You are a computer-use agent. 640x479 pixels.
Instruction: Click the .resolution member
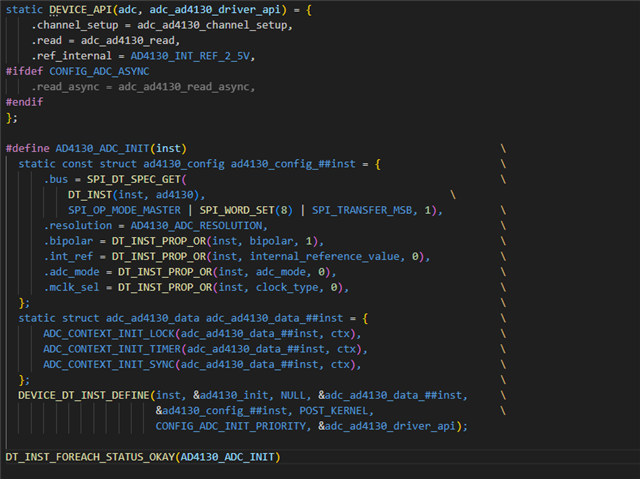pos(78,226)
